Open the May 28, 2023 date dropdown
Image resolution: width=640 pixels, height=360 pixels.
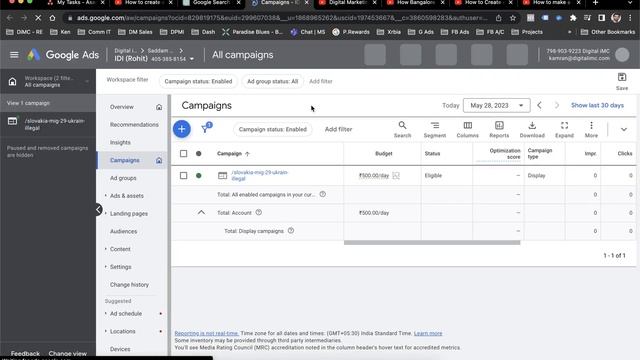pyautogui.click(x=496, y=105)
